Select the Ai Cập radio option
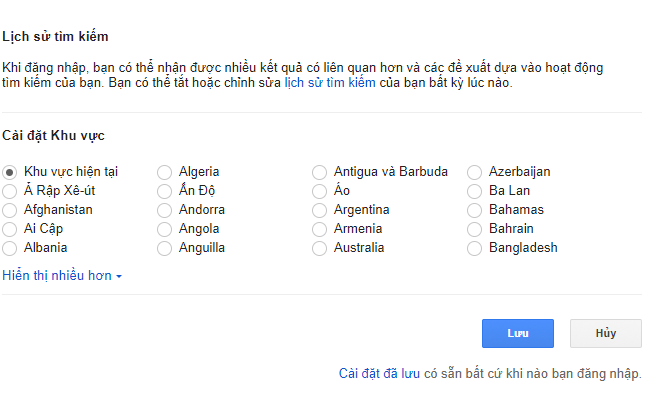Image resolution: width=670 pixels, height=420 pixels. coord(10,229)
